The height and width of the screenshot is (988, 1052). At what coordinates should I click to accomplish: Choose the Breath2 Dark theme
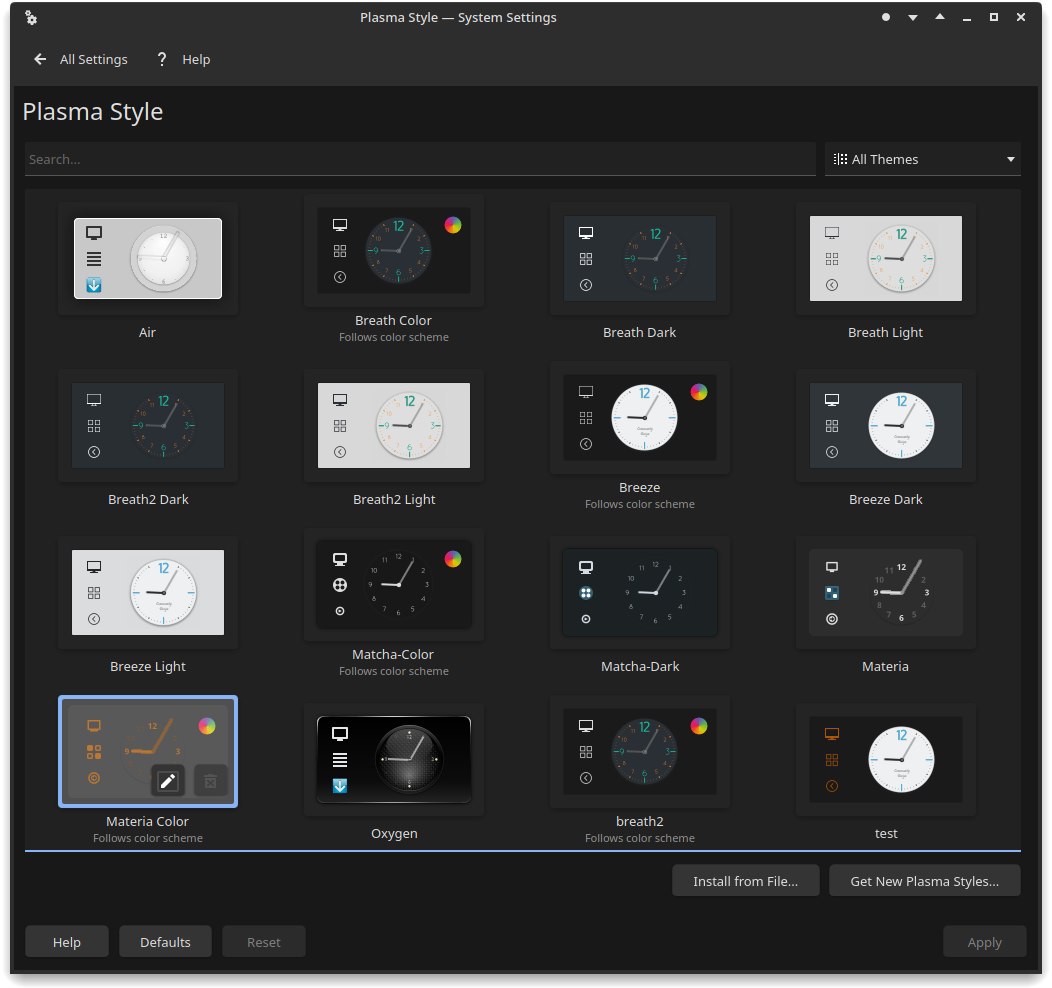[148, 425]
